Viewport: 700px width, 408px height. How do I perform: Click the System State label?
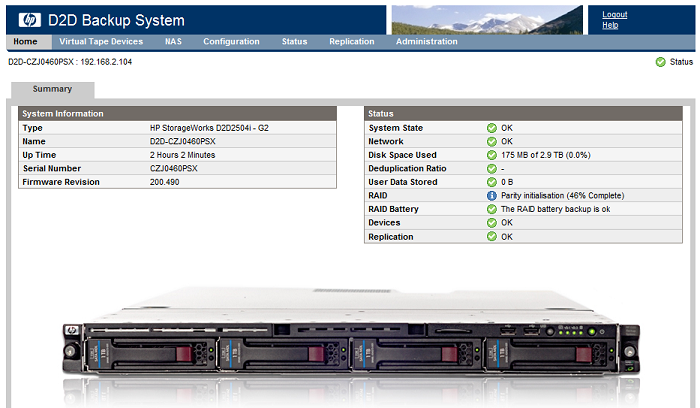click(396, 128)
